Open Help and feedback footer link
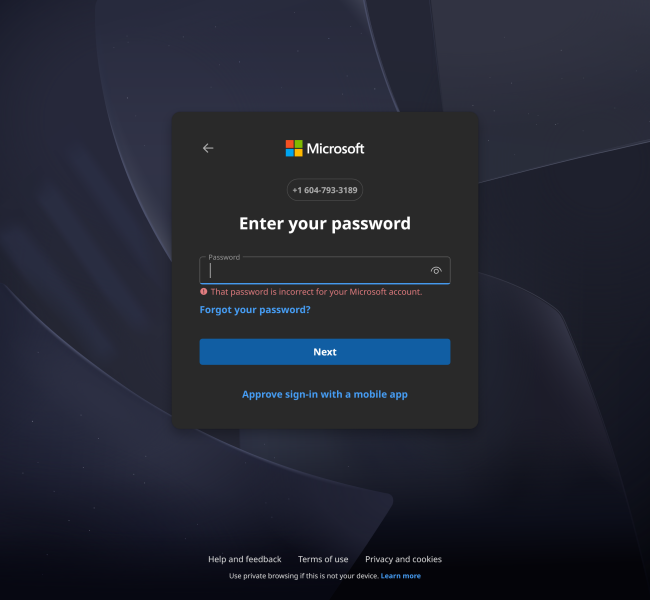The height and width of the screenshot is (600, 650). pos(245,559)
